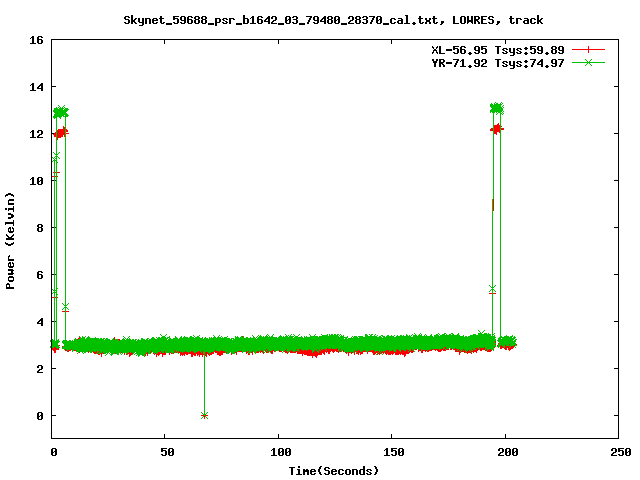
Task: Click the plot title Skynet_59688_psr_b1642 text
Action: (x=333, y=20)
